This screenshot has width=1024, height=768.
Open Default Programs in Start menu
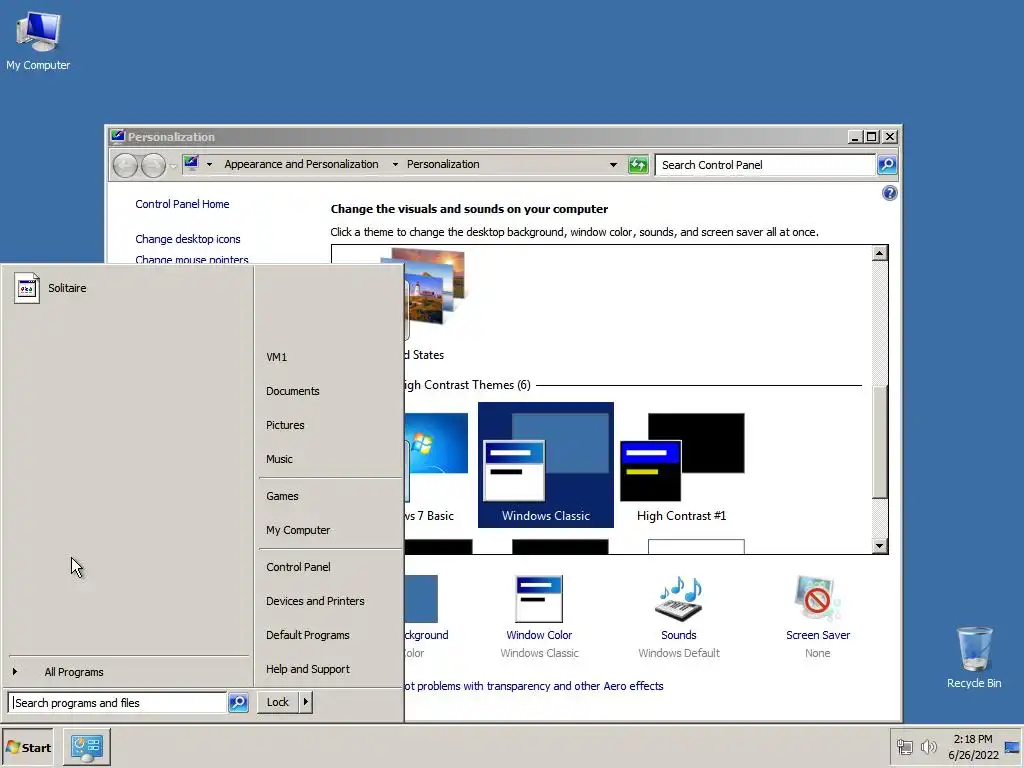click(x=308, y=635)
